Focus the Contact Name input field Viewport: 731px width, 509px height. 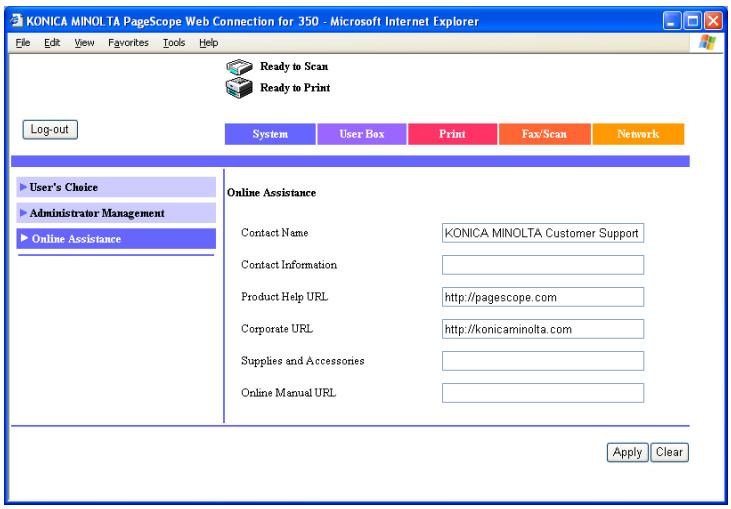(543, 233)
